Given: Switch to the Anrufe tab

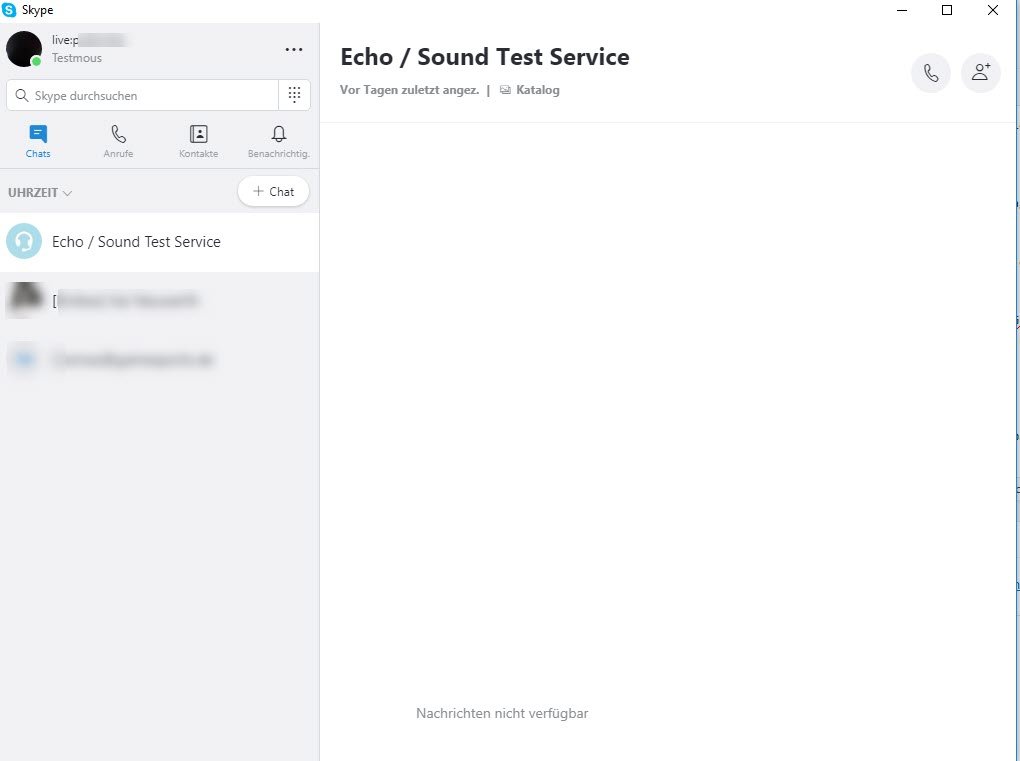Looking at the screenshot, I should 118,141.
